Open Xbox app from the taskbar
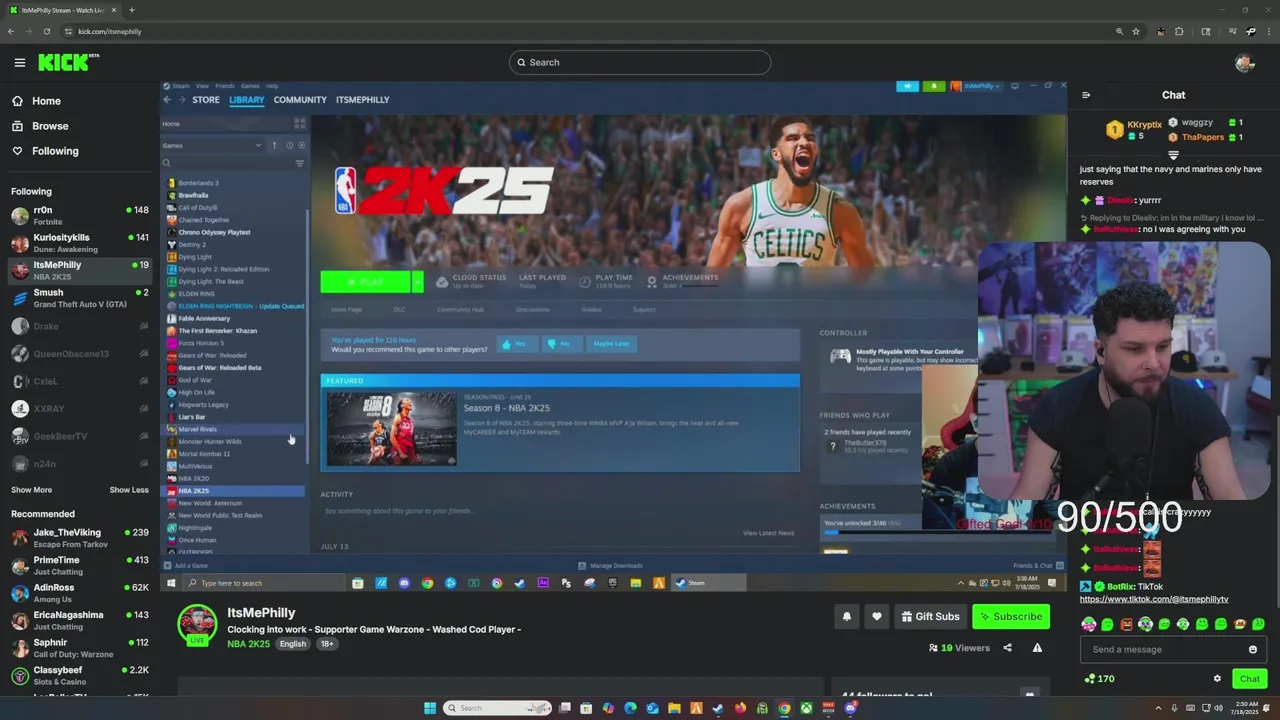This screenshot has width=1280, height=720. (x=806, y=708)
